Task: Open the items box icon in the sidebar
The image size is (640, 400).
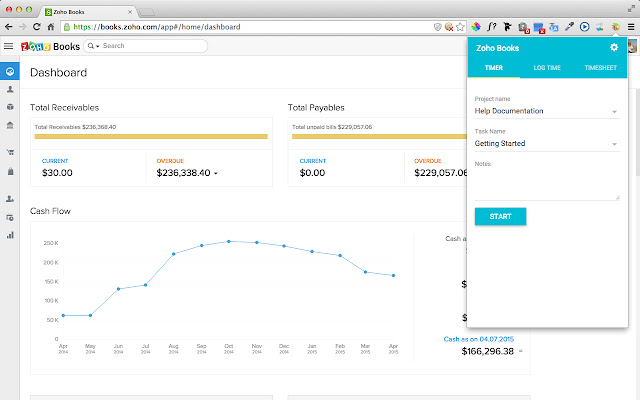Action: (10, 107)
